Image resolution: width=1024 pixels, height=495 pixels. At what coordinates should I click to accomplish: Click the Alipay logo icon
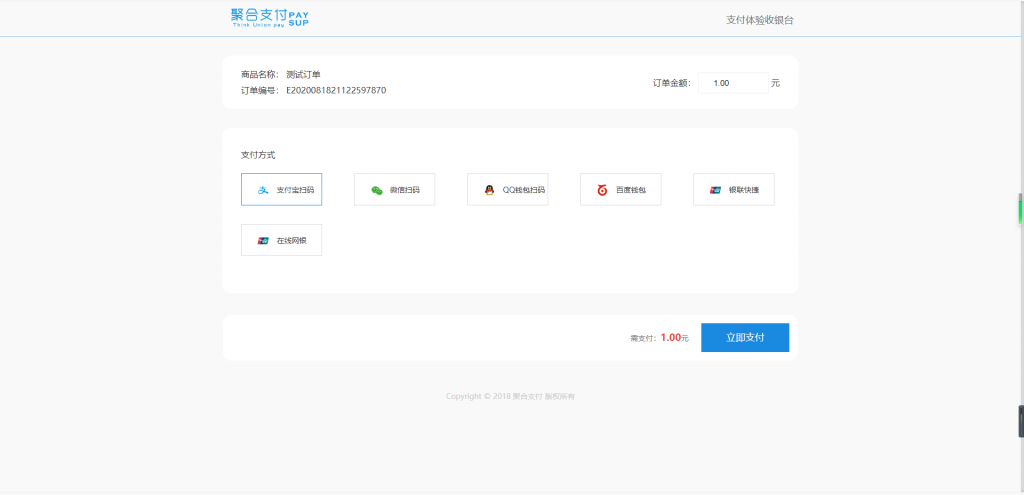tap(263, 190)
